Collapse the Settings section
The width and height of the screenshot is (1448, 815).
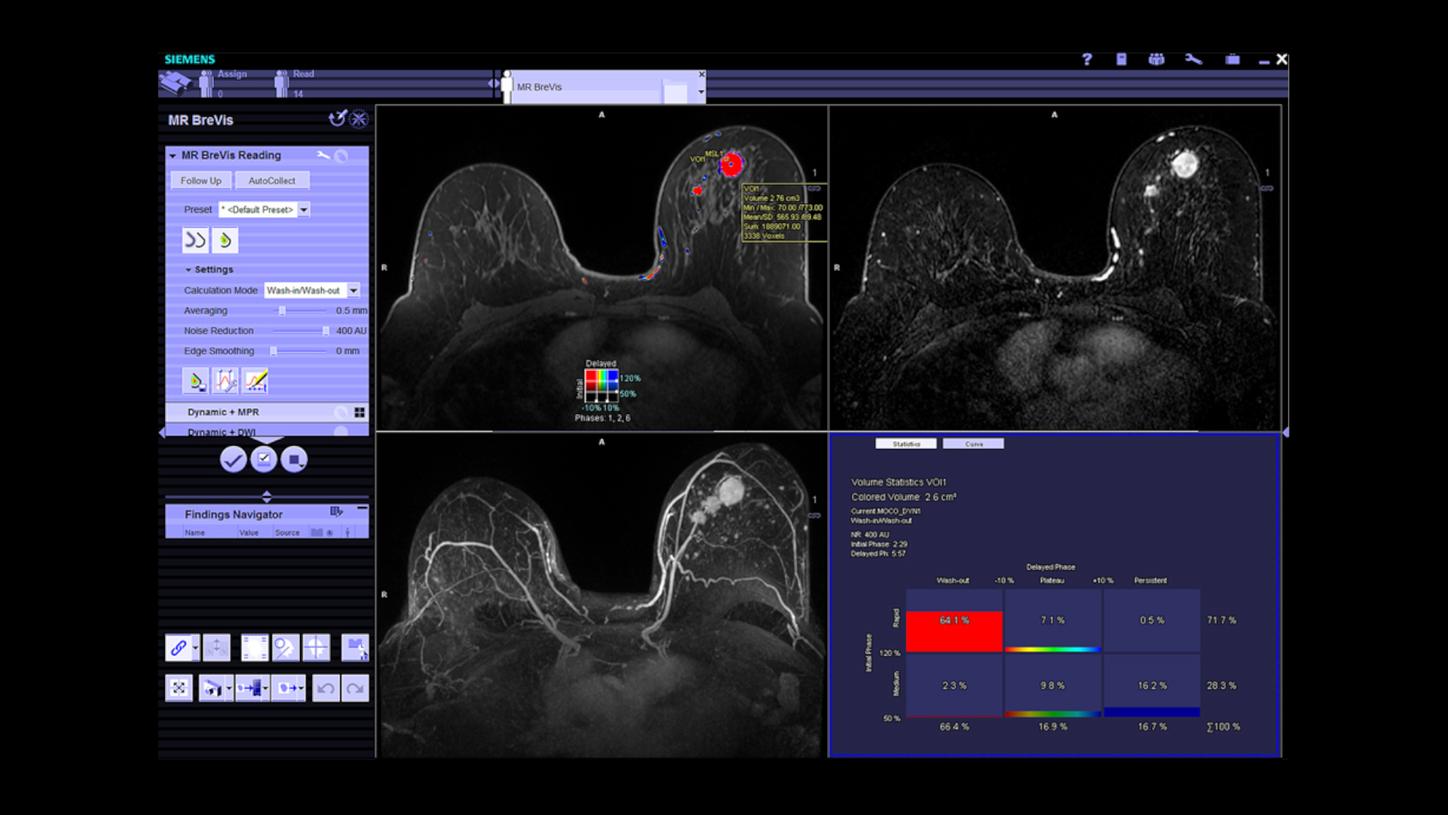(189, 269)
